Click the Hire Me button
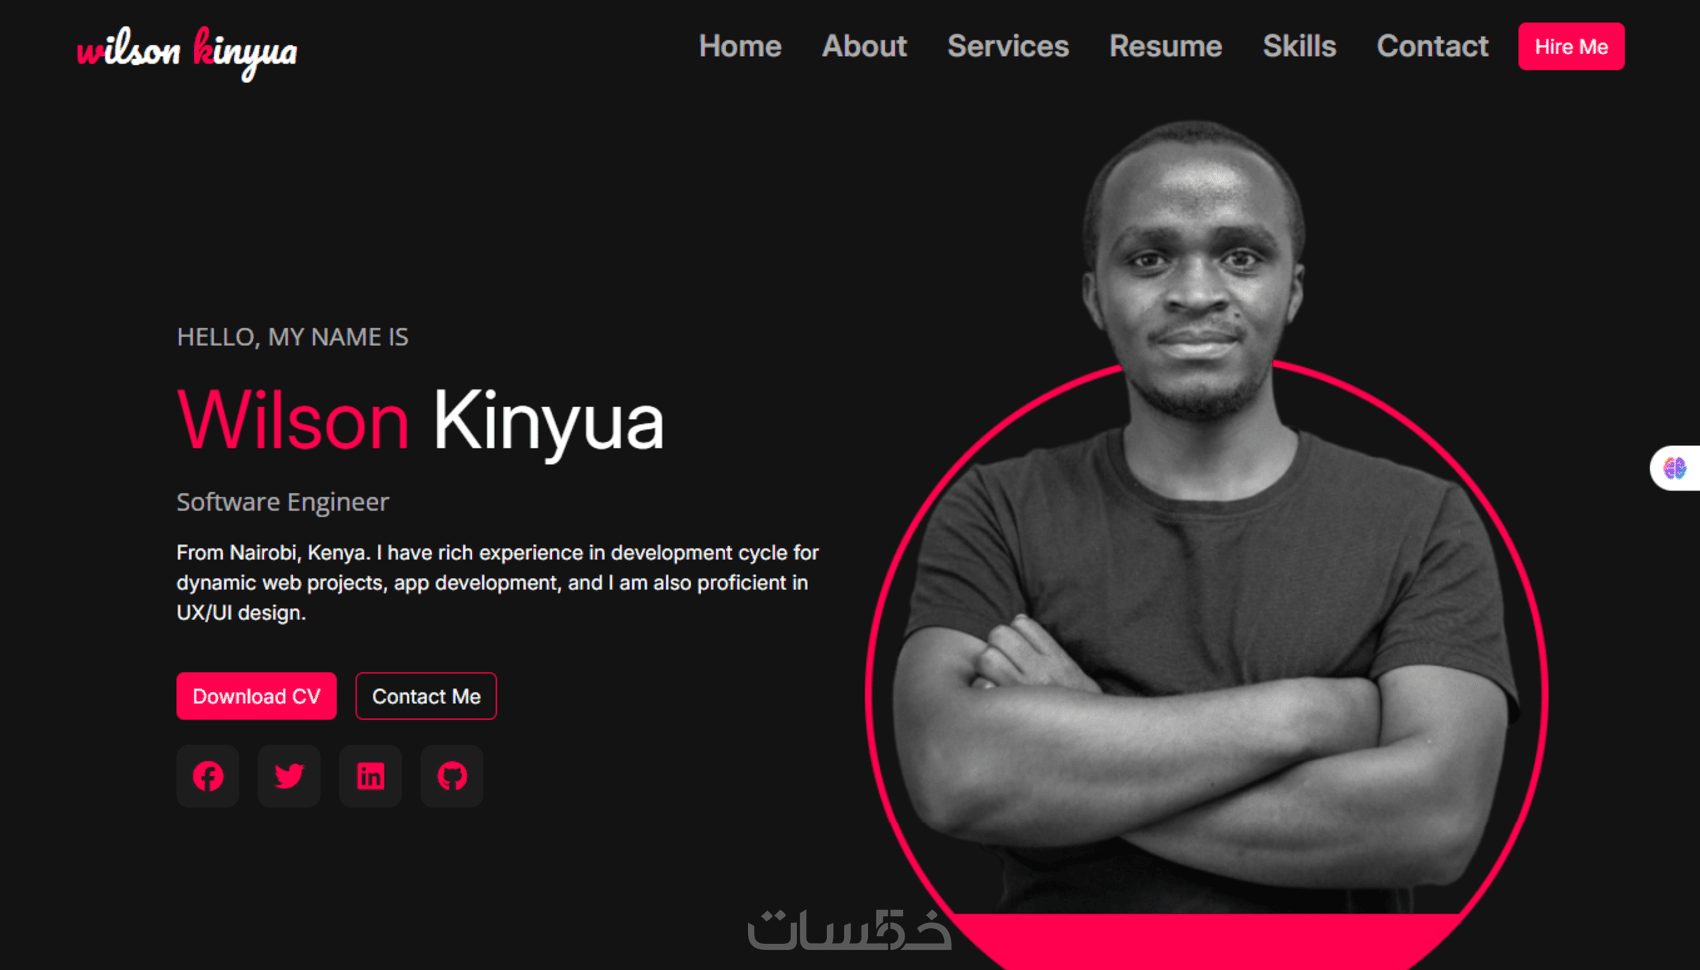The image size is (1700, 970). [1571, 46]
